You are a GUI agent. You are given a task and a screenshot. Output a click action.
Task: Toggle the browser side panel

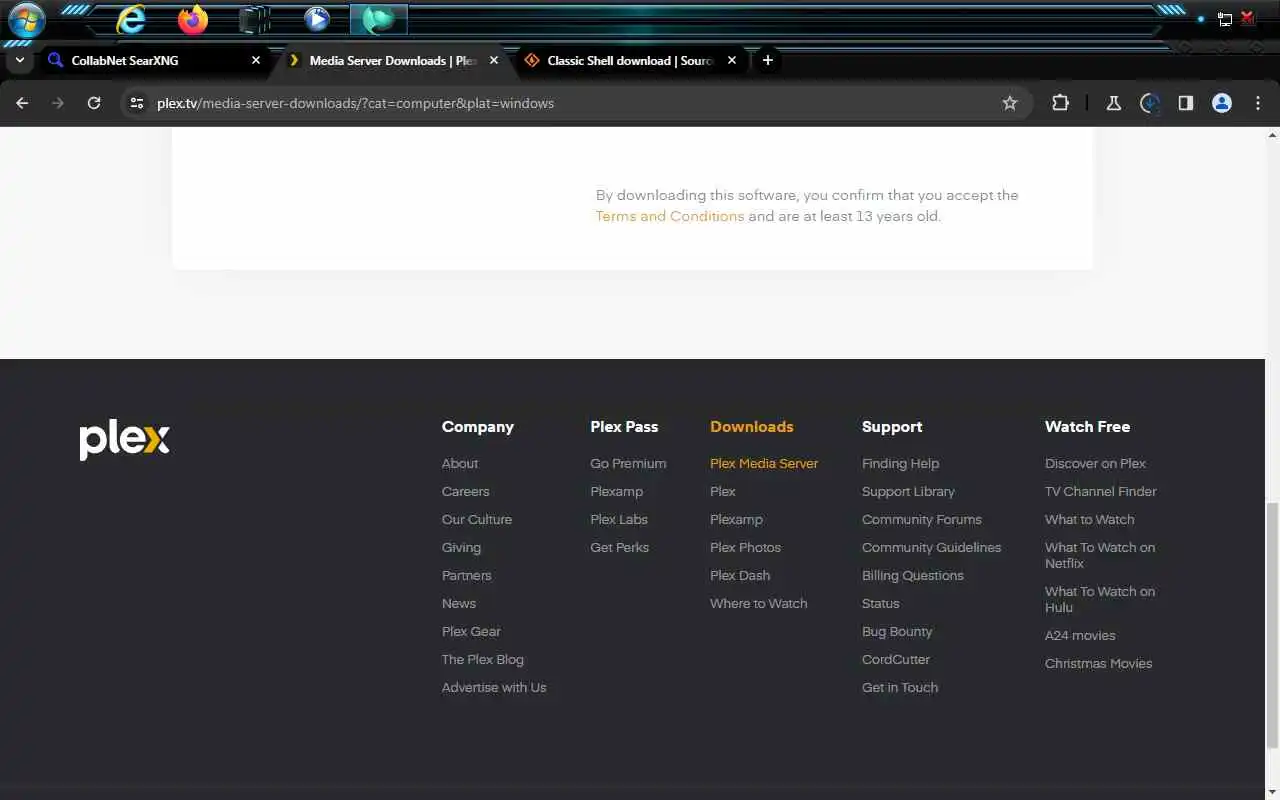point(1185,103)
